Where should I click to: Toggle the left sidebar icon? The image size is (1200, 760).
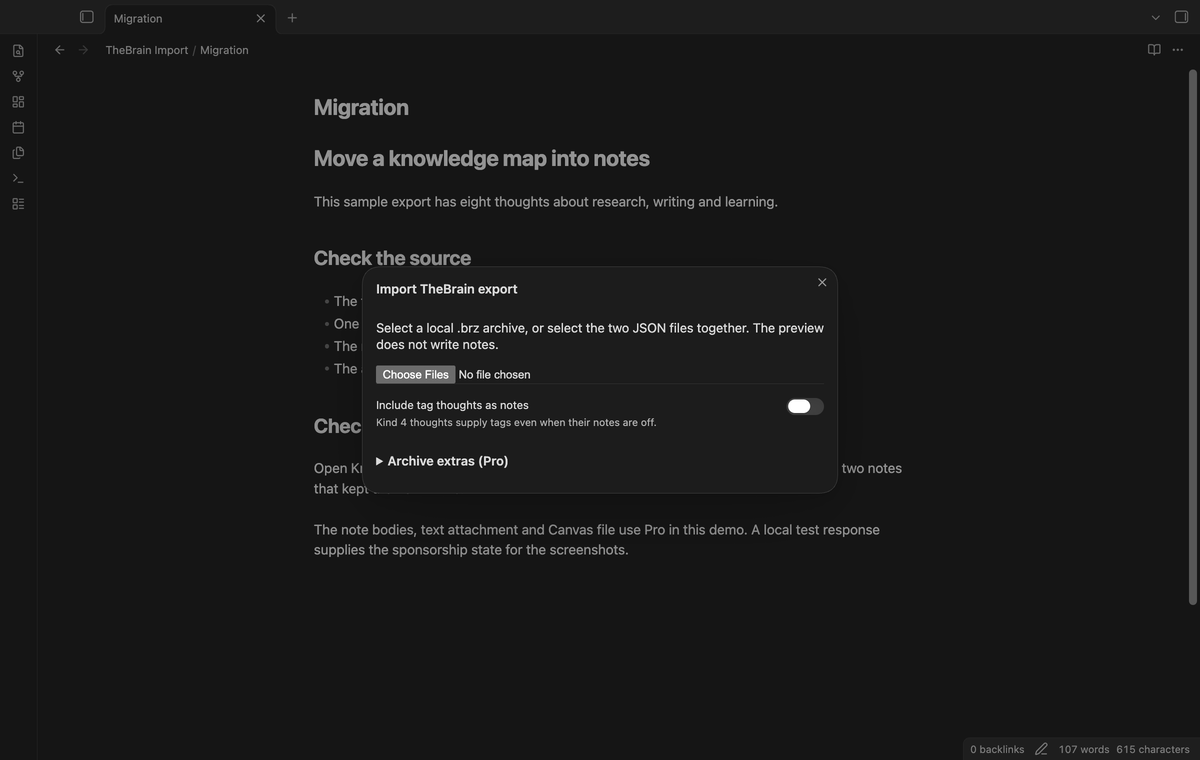point(87,17)
